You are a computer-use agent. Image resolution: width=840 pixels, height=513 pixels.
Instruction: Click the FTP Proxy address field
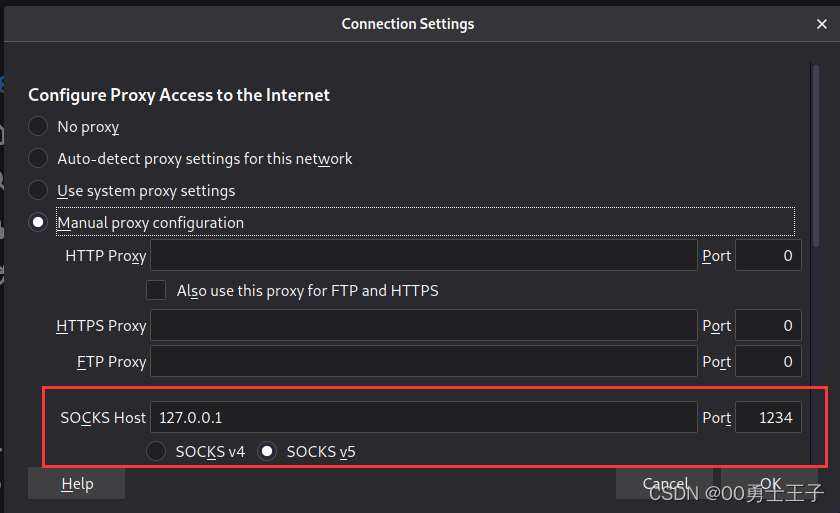pos(424,361)
